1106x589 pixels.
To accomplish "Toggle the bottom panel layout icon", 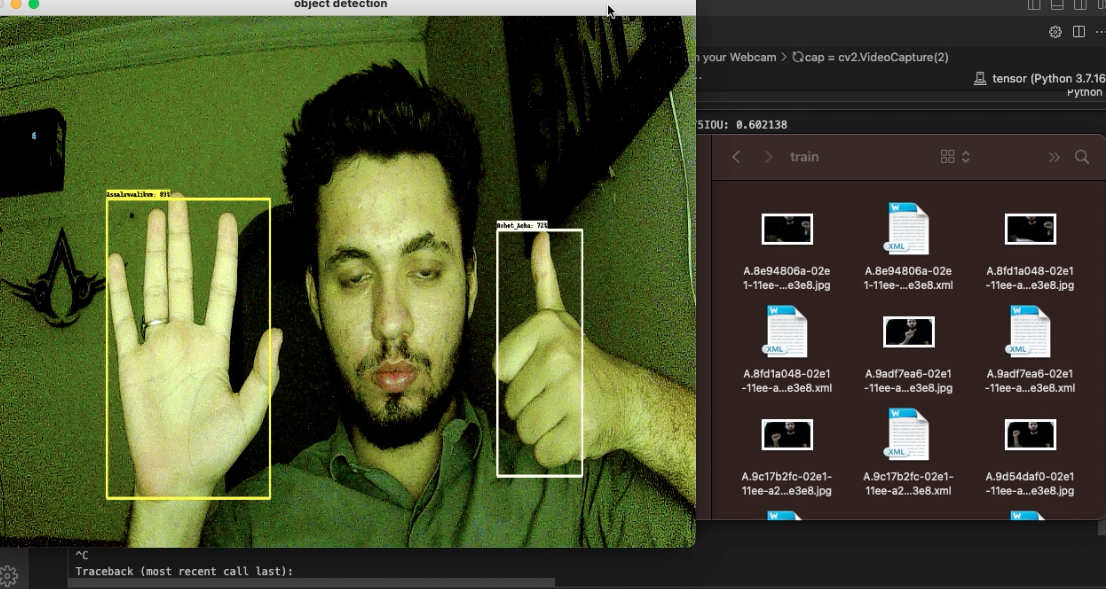I will pos(1058,5).
